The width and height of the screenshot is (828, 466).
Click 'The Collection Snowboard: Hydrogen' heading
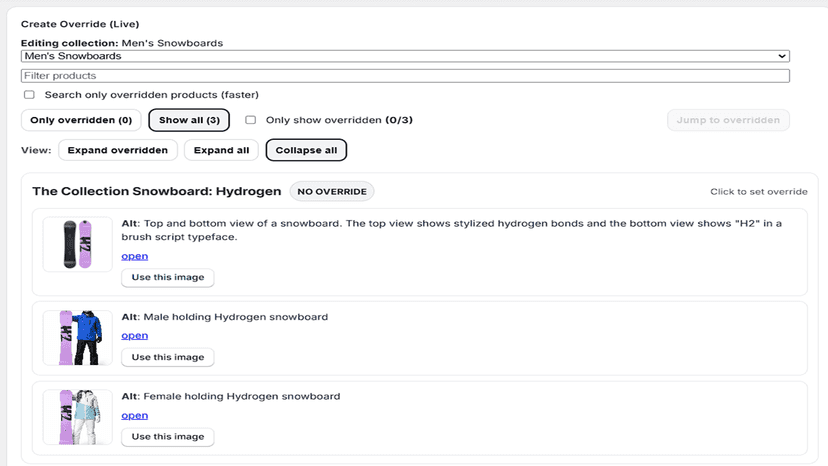pyautogui.click(x=157, y=191)
